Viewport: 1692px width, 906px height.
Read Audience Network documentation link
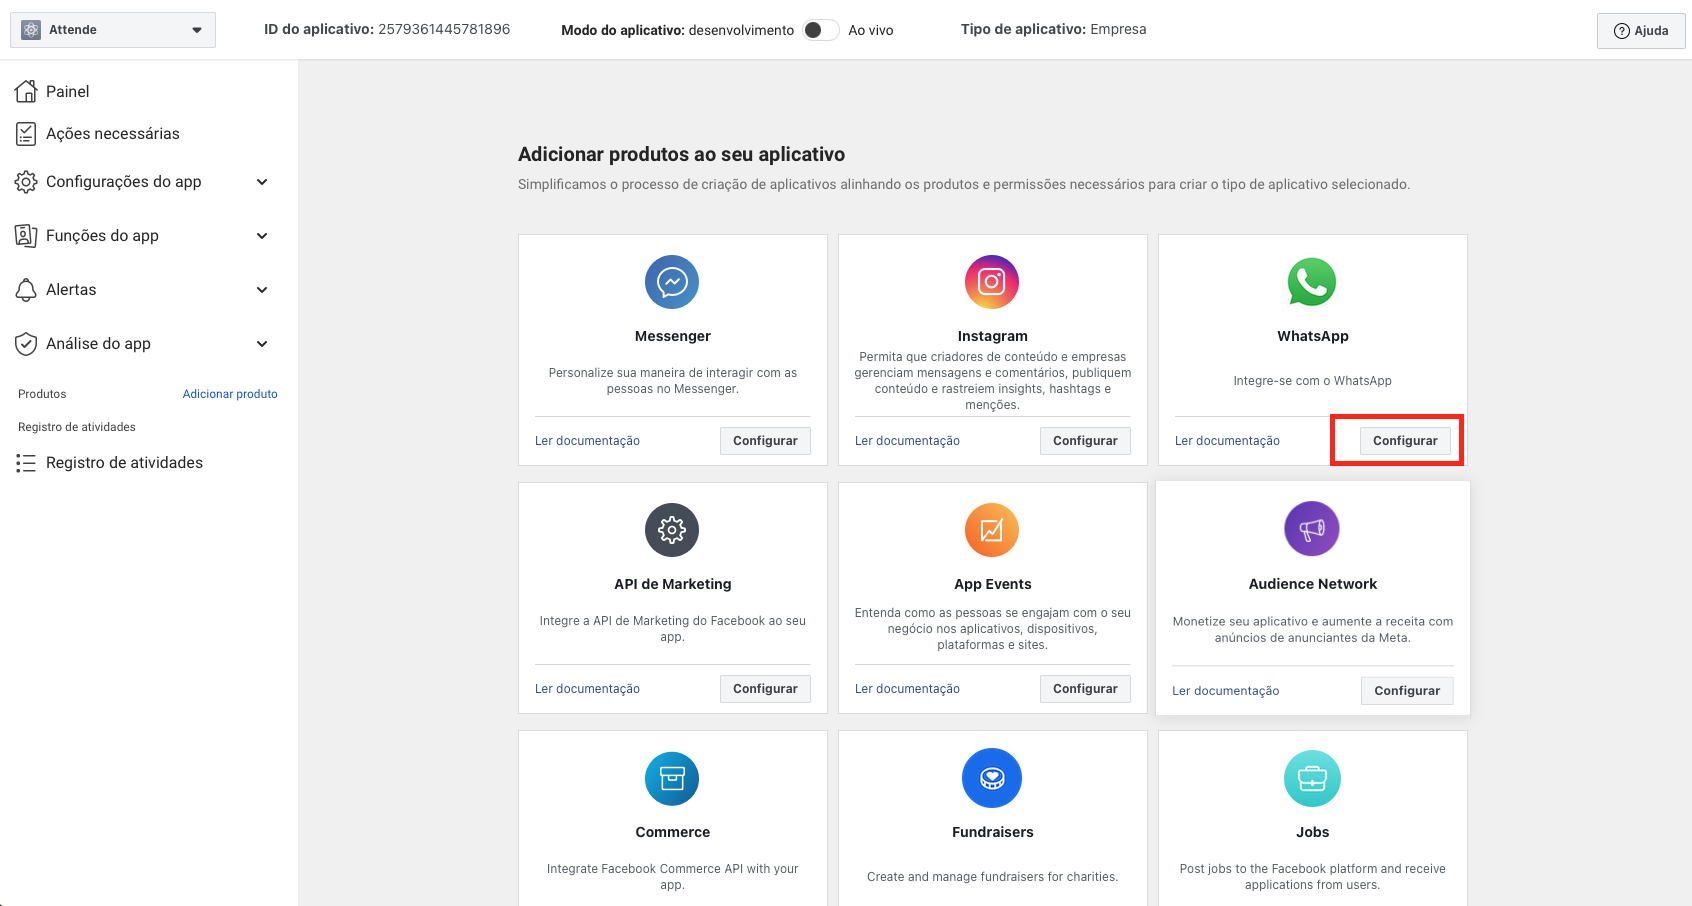pyautogui.click(x=1225, y=691)
